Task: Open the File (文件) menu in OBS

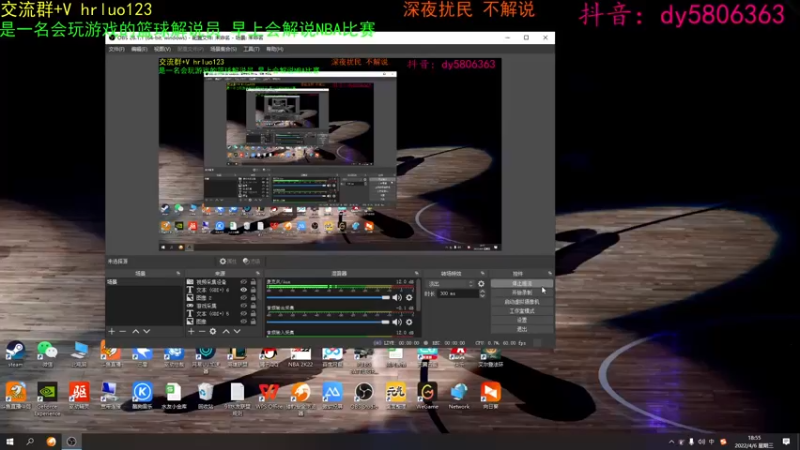Action: (116, 49)
